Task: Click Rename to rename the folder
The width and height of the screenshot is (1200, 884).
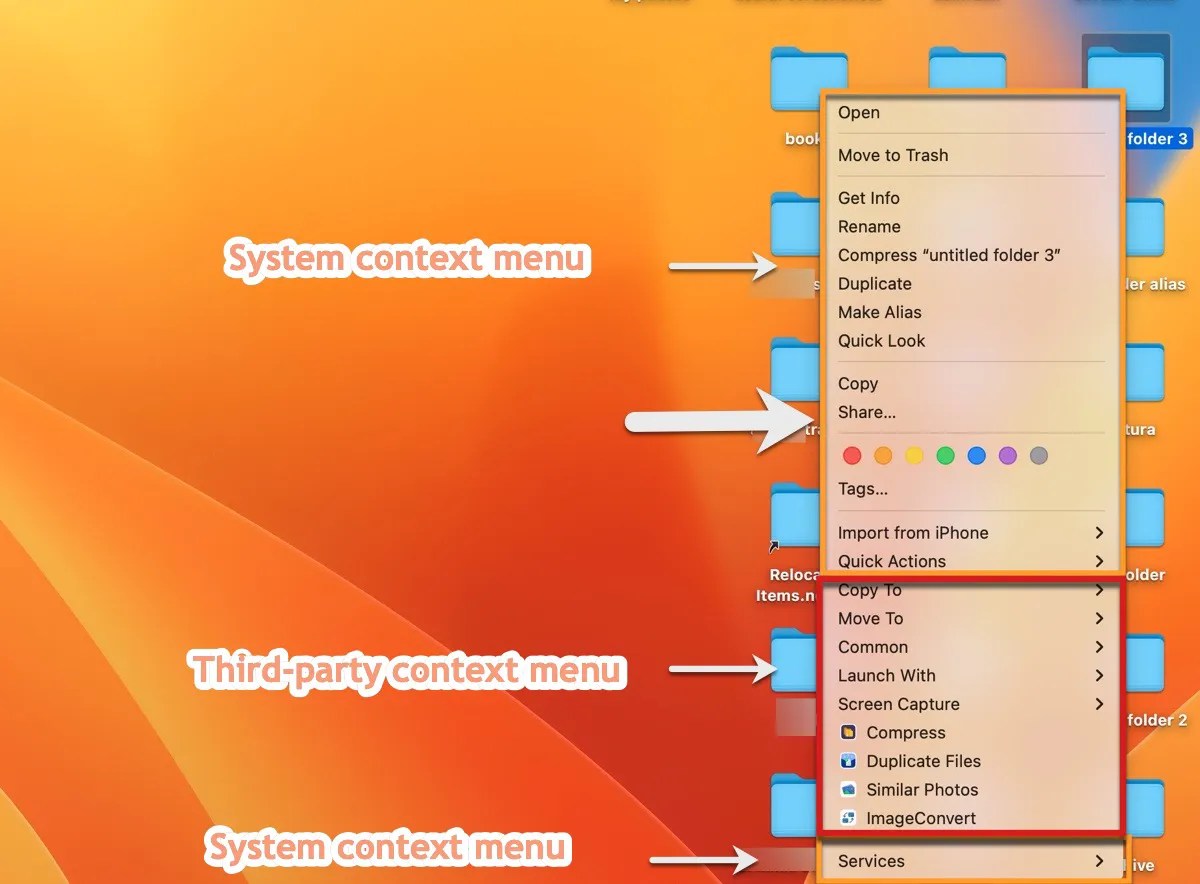Action: click(869, 227)
